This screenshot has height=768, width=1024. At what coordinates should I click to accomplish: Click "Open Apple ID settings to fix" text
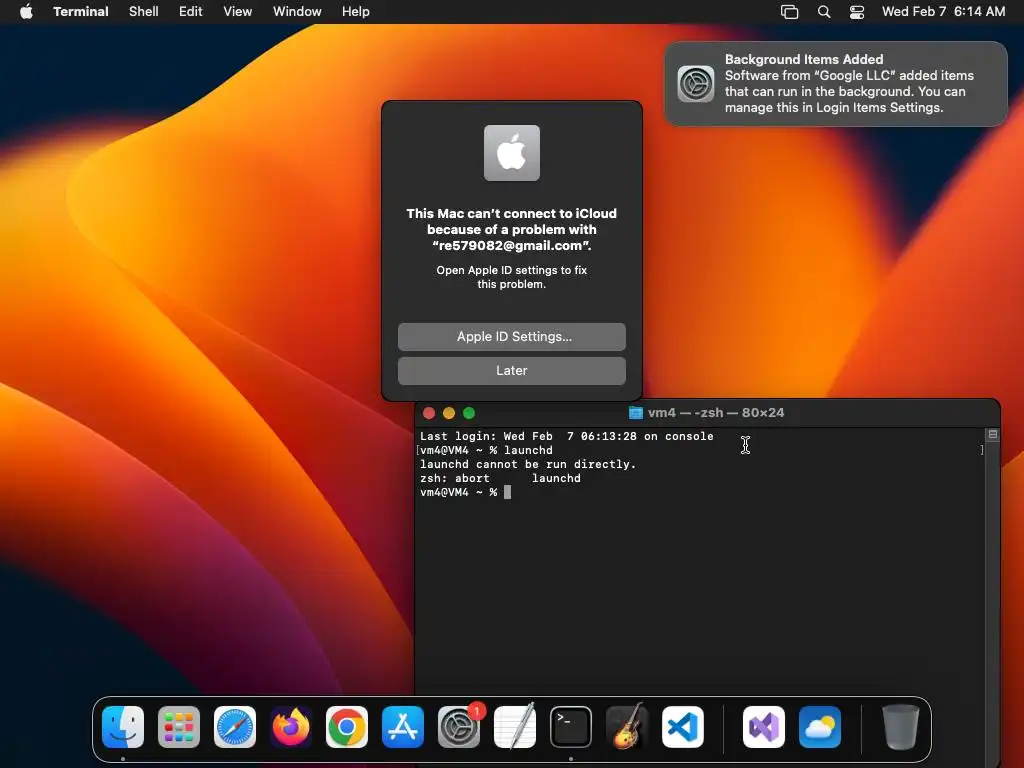[x=512, y=270]
